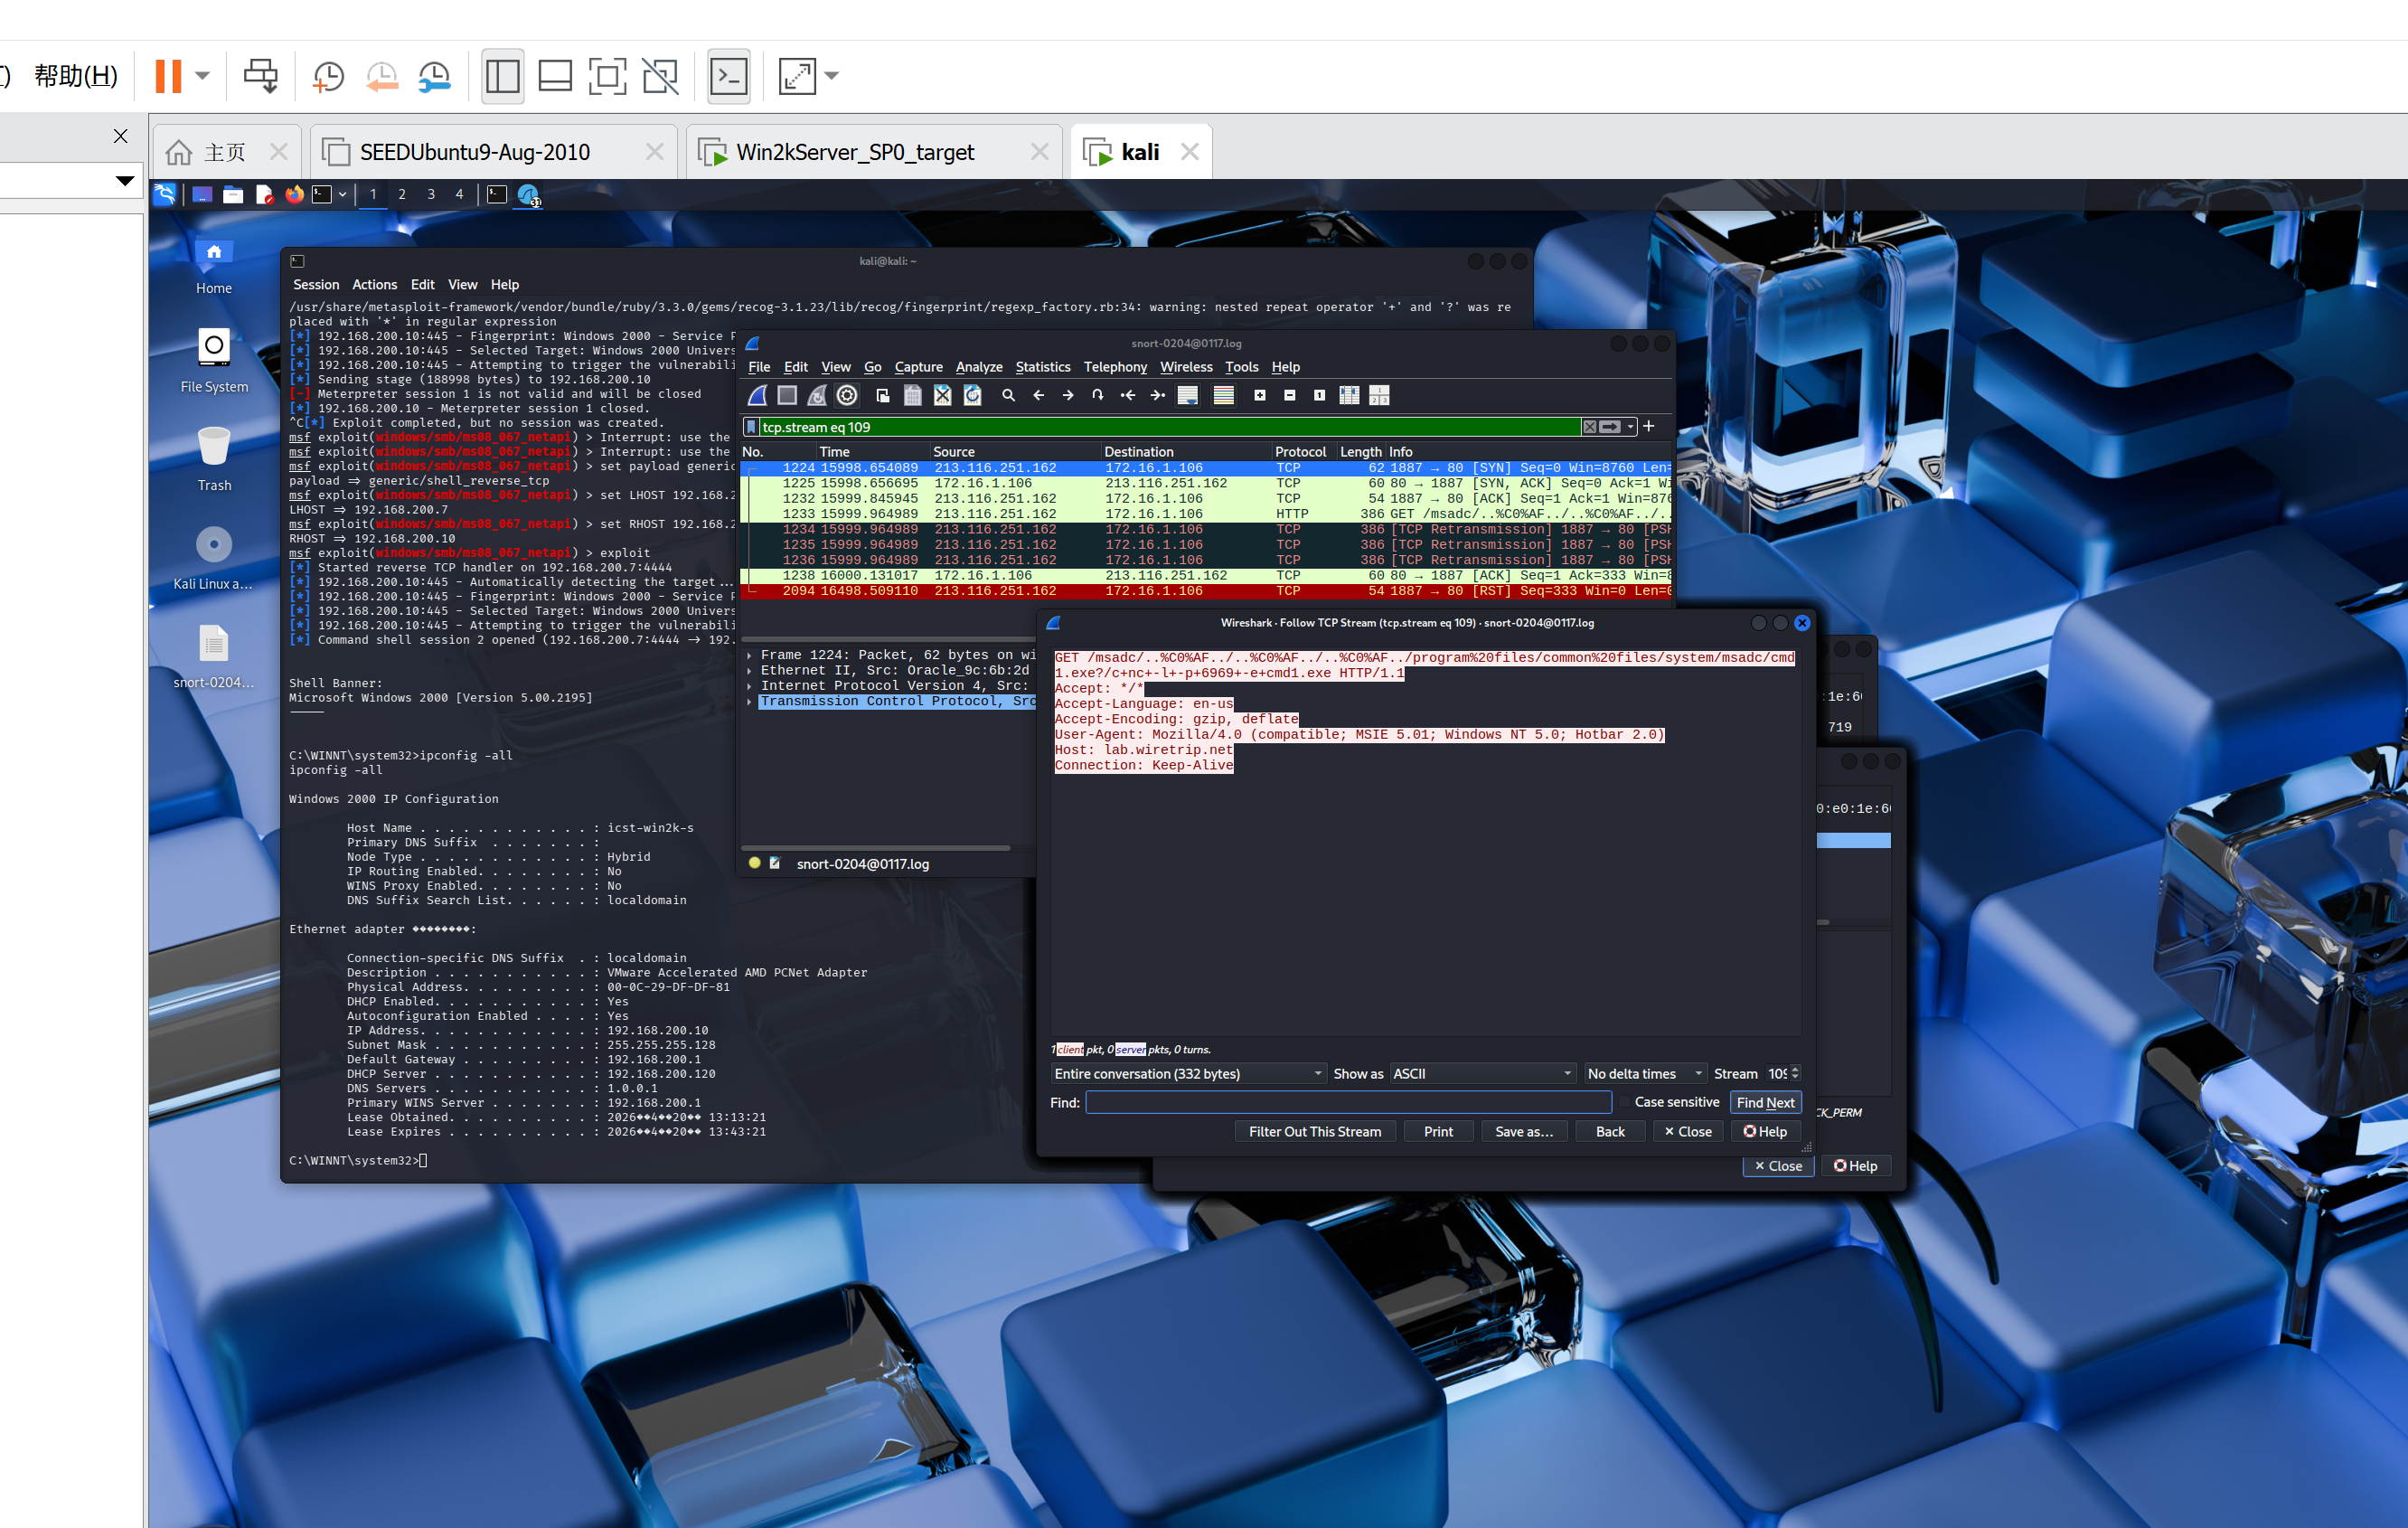Viewport: 2408px width, 1528px height.
Task: Start capturing packets with shark fin icon
Action: point(757,395)
